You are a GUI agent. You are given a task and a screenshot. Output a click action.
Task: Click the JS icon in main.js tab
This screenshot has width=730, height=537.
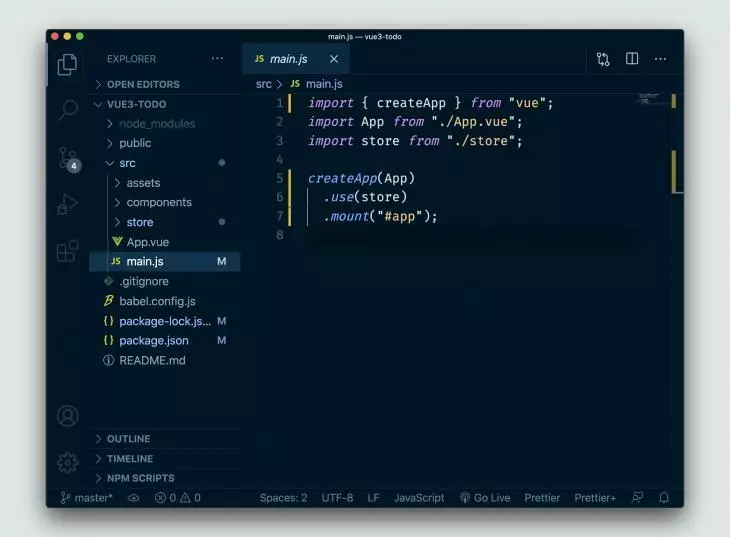tap(259, 59)
